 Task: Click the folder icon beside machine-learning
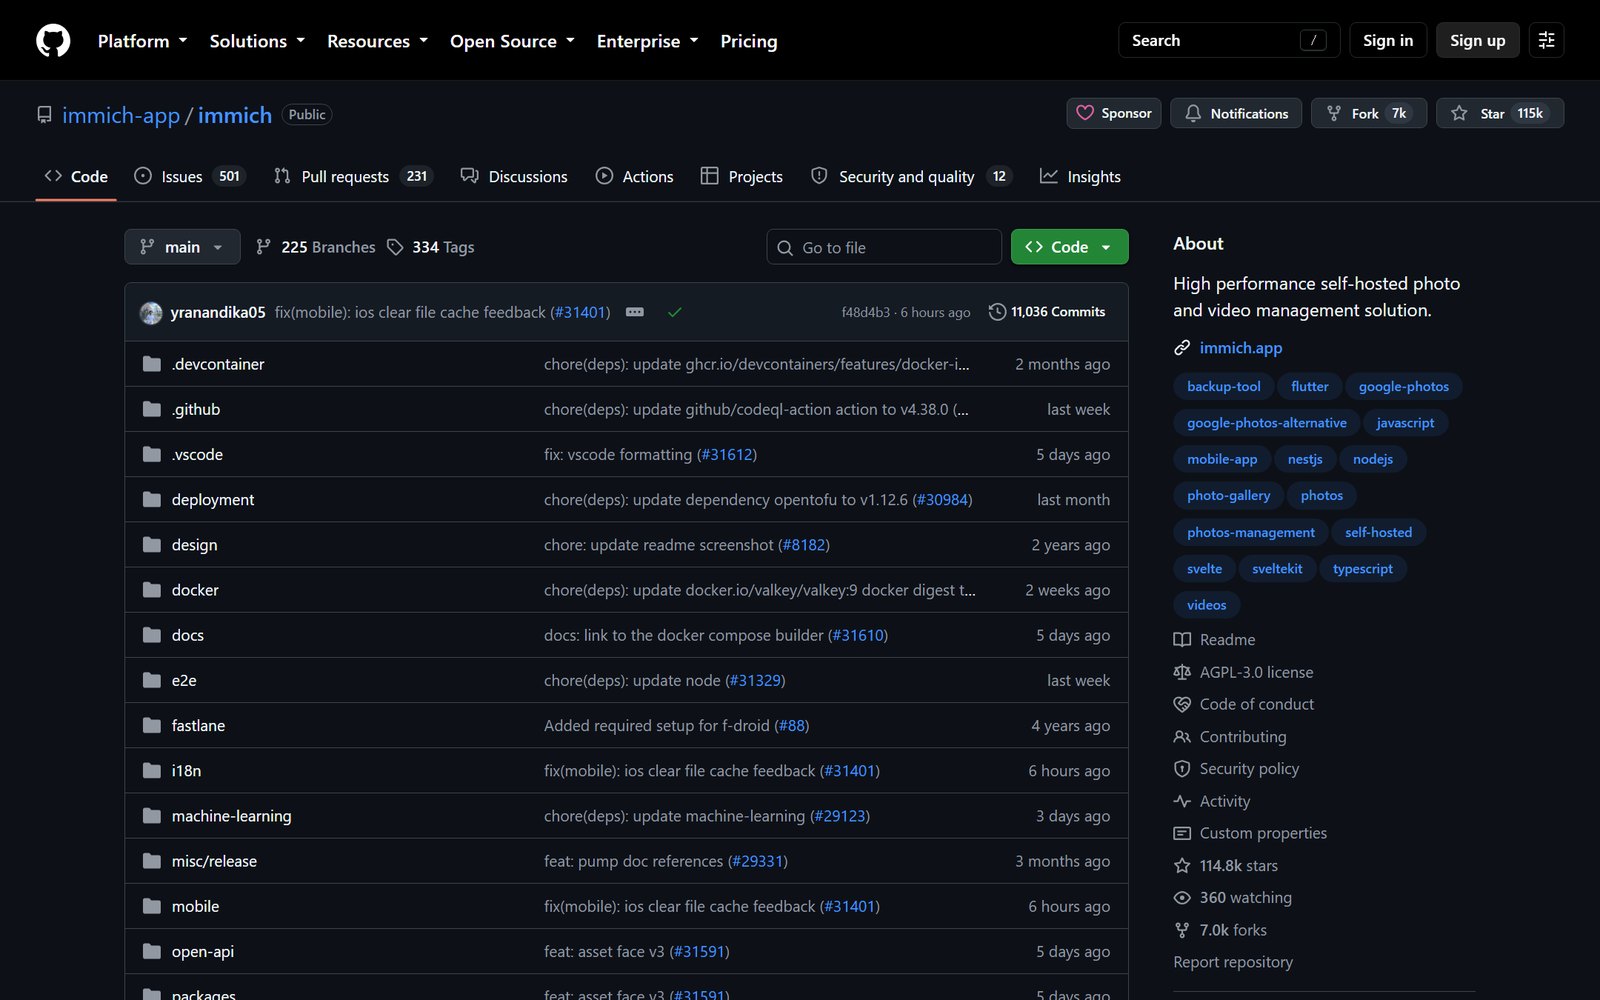coord(152,816)
